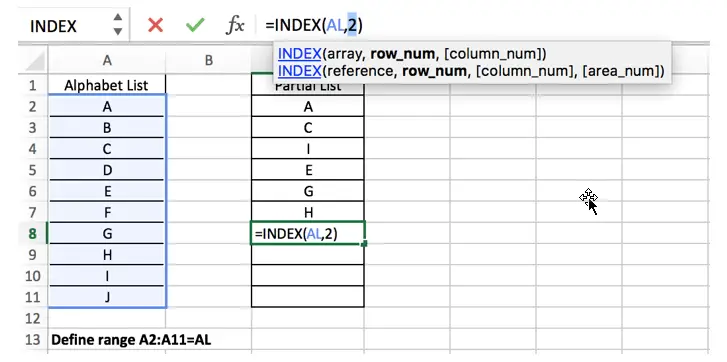The image size is (727, 362).
Task: Select Partial List cell with A
Action: pyautogui.click(x=308, y=107)
